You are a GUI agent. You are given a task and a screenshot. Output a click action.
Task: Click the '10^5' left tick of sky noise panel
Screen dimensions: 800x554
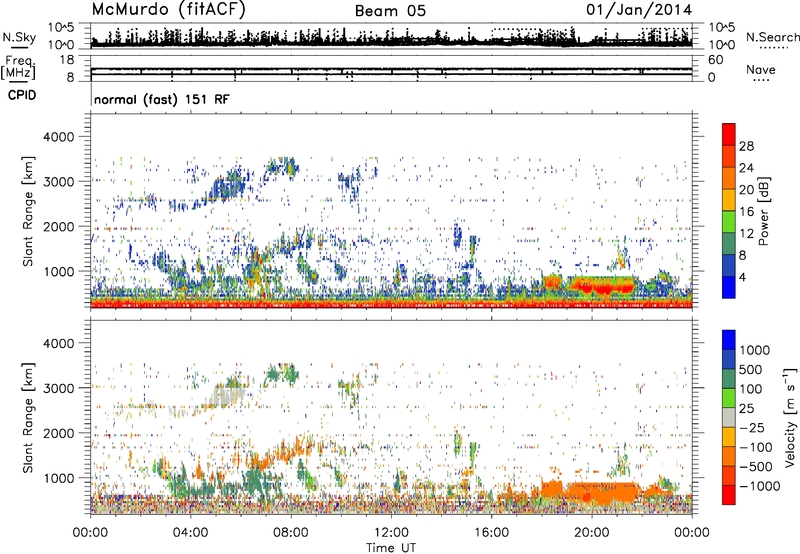click(61, 27)
